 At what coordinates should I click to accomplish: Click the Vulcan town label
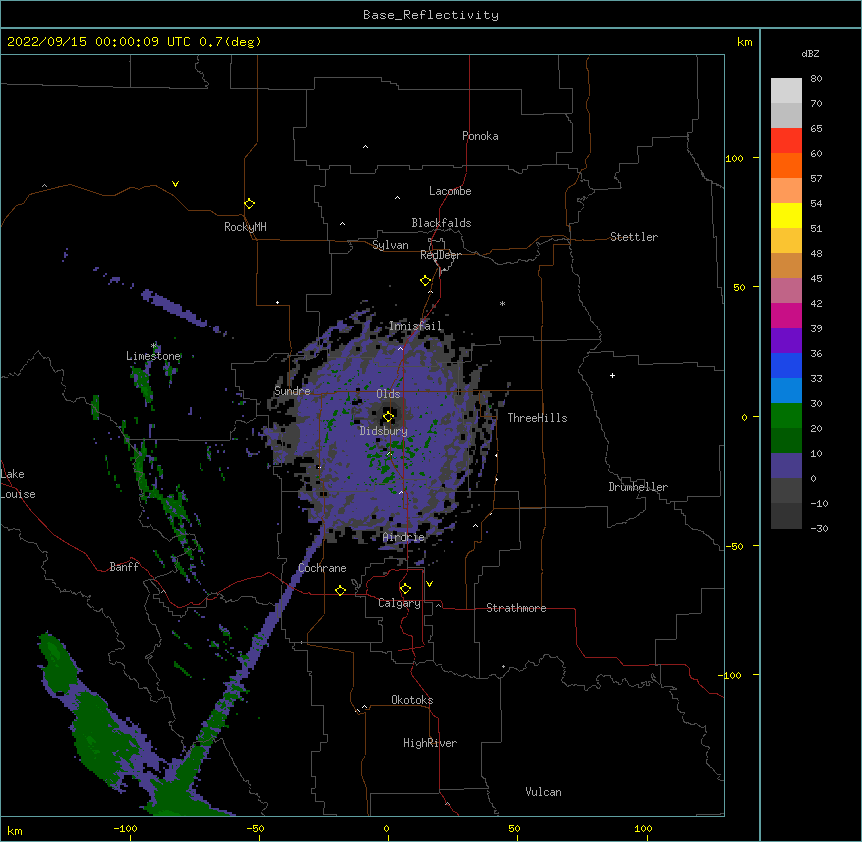(x=543, y=792)
